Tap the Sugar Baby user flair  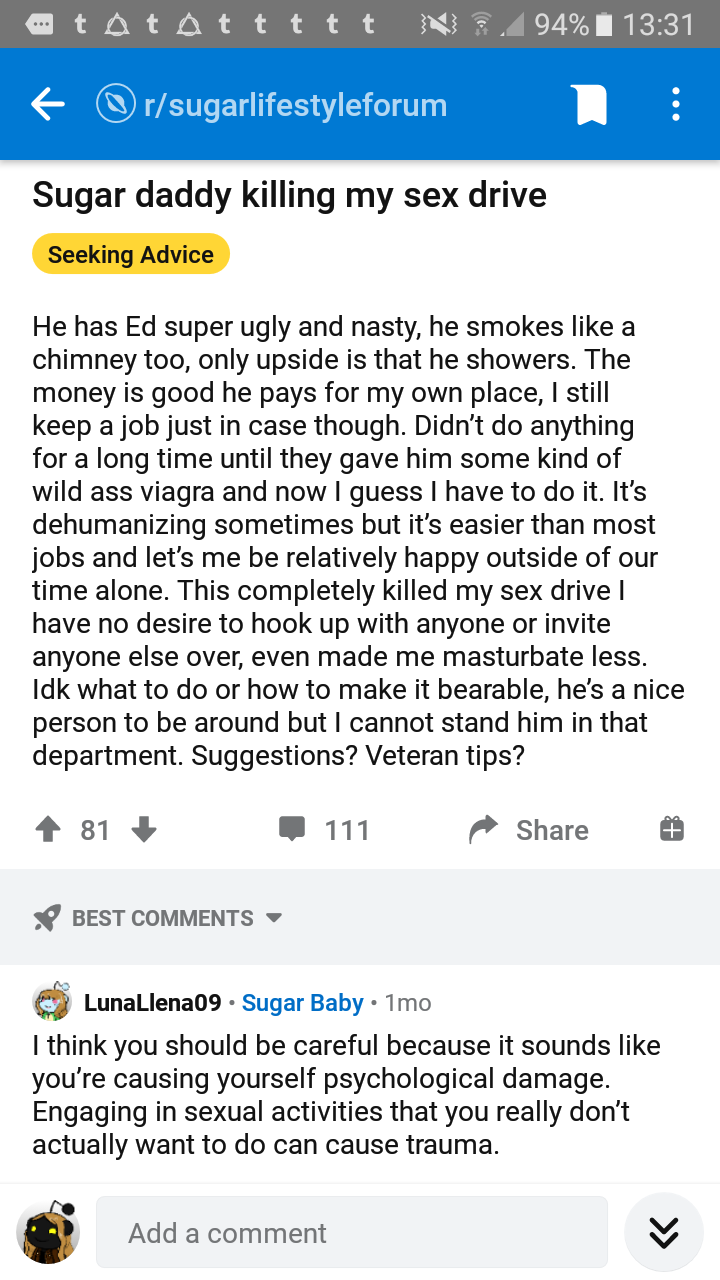[303, 1003]
